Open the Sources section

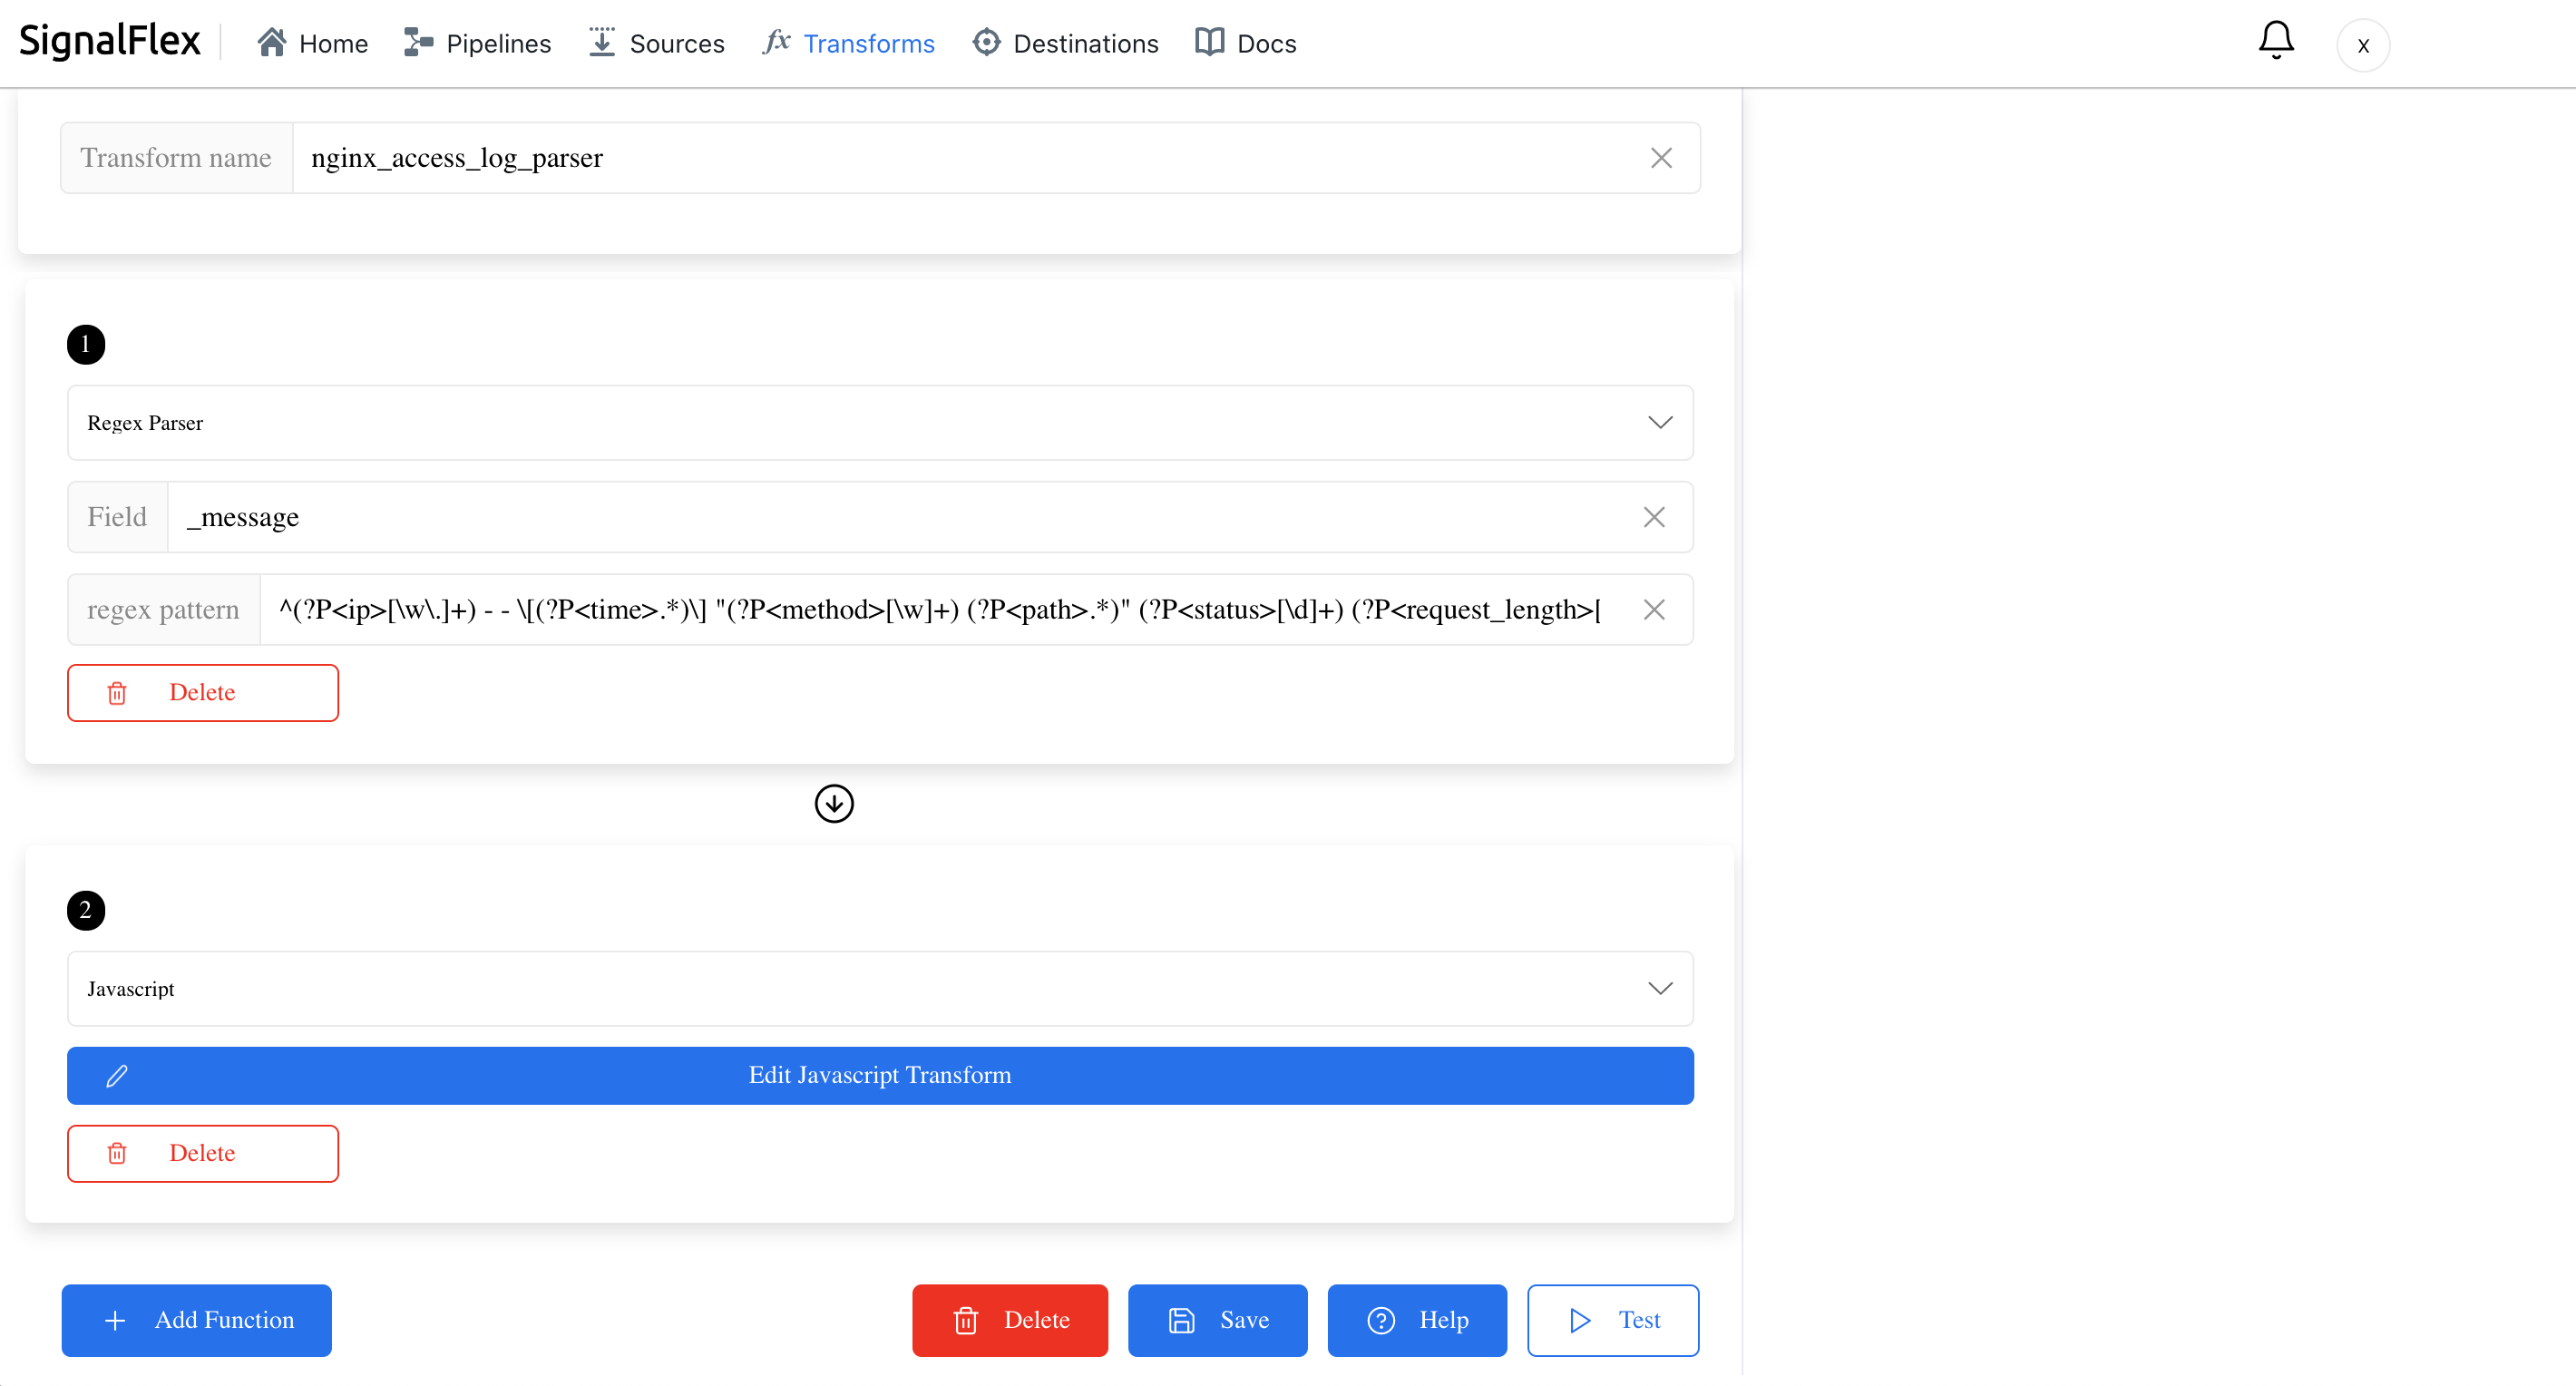[656, 43]
